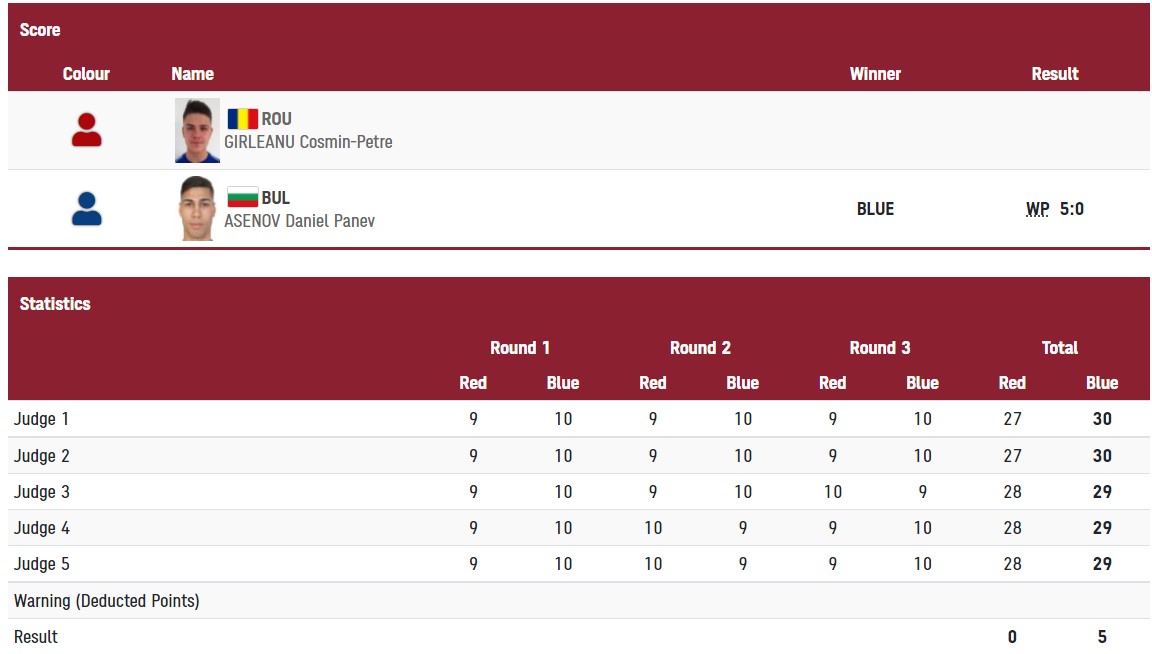Screen dimensions: 1152x654
Task: Select the GIRLEANU Cosmin-Petre name link
Action: click(x=309, y=142)
